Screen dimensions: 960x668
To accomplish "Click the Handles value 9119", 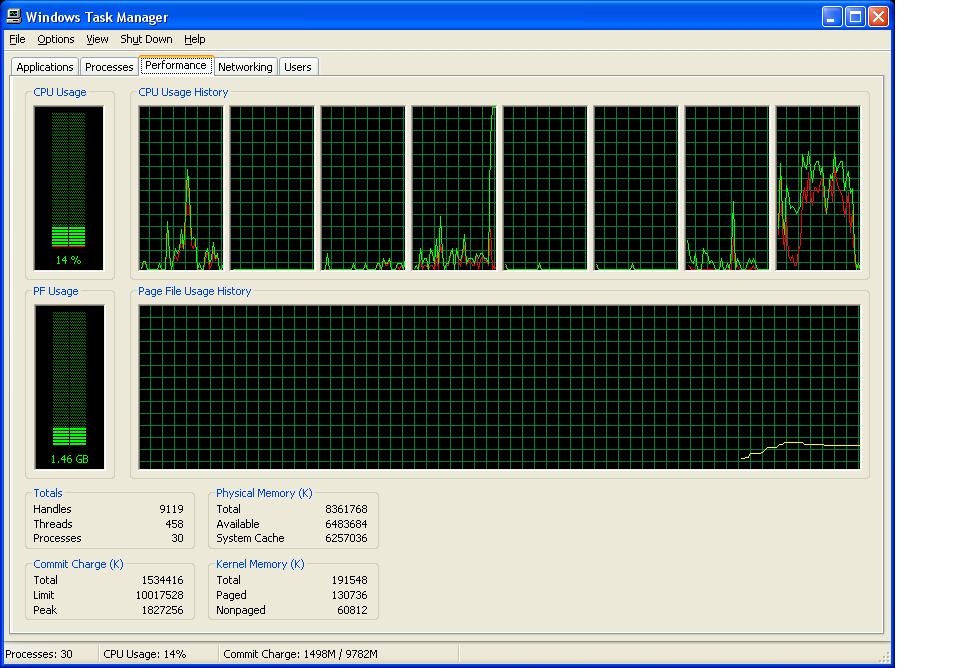I will pos(171,509).
